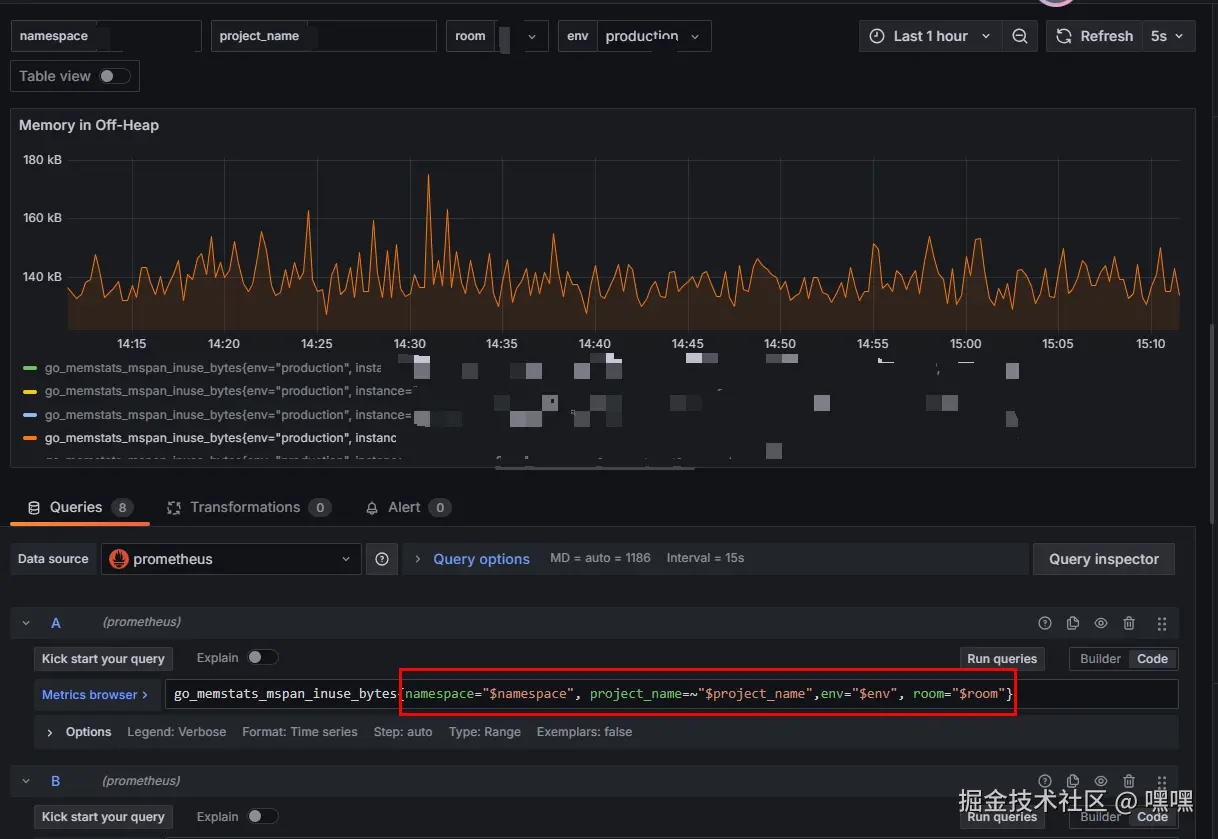Click Run queries for query A
This screenshot has height=839, width=1218.
(1002, 659)
